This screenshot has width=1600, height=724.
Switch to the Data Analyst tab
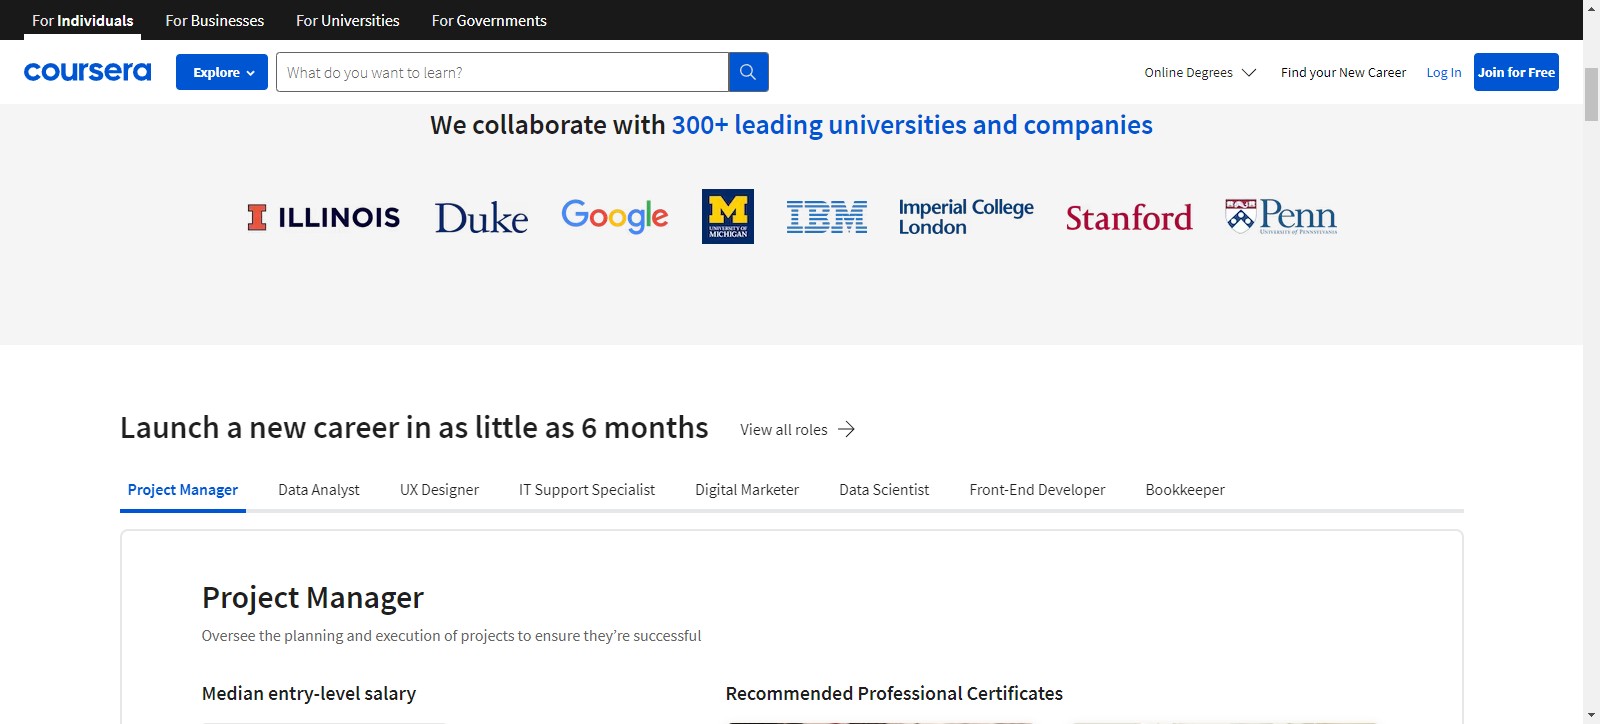click(319, 490)
